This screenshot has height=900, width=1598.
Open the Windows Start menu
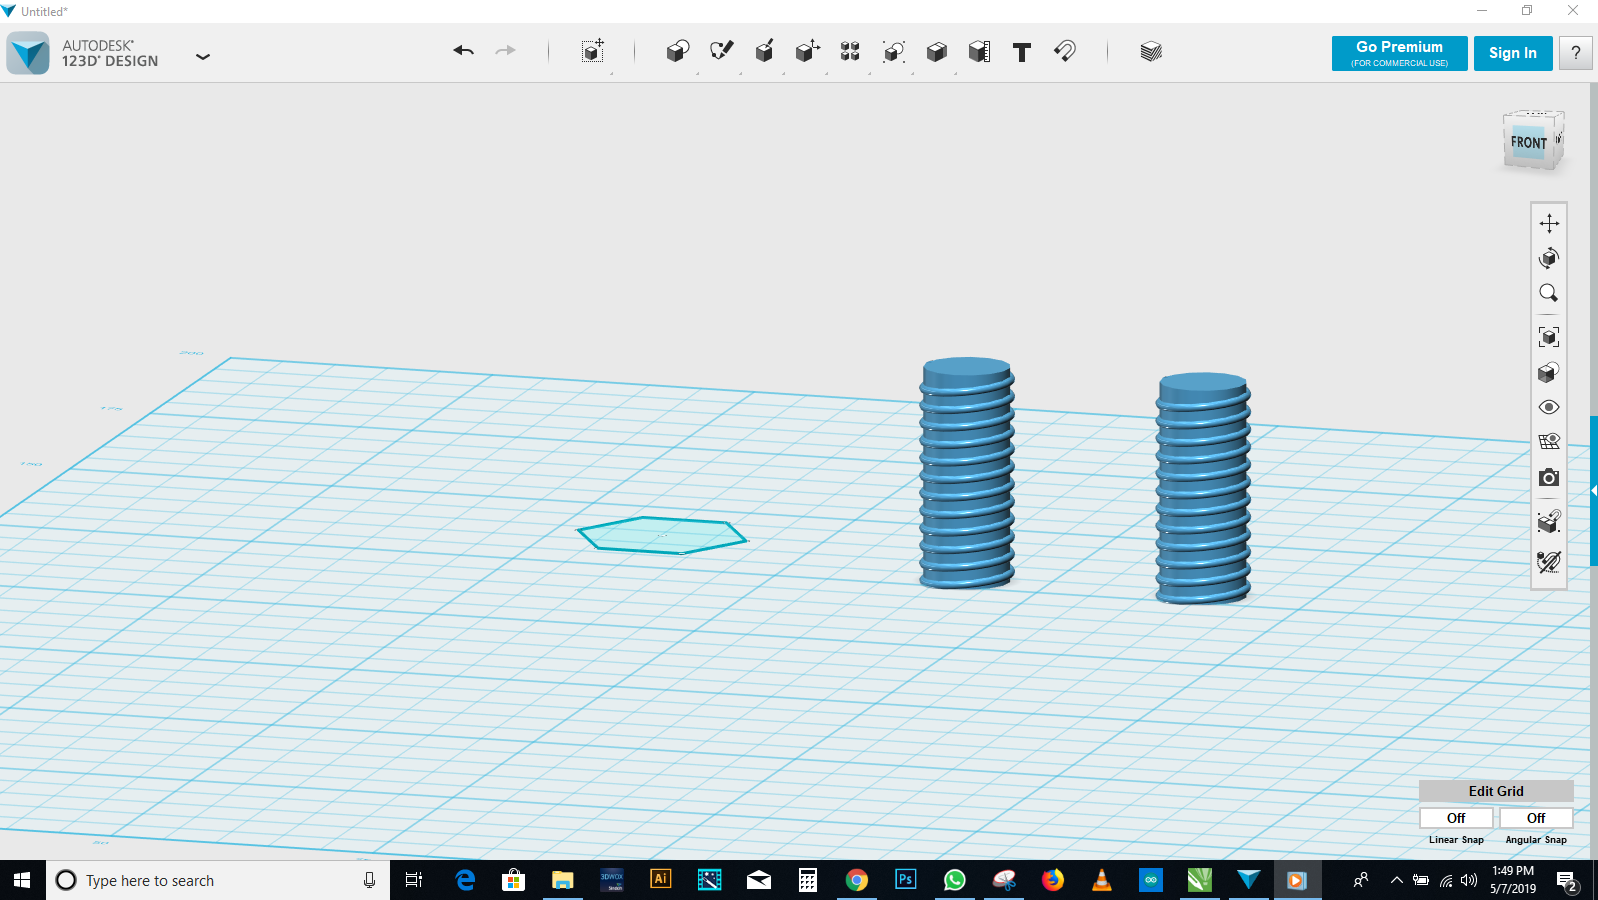(22, 880)
